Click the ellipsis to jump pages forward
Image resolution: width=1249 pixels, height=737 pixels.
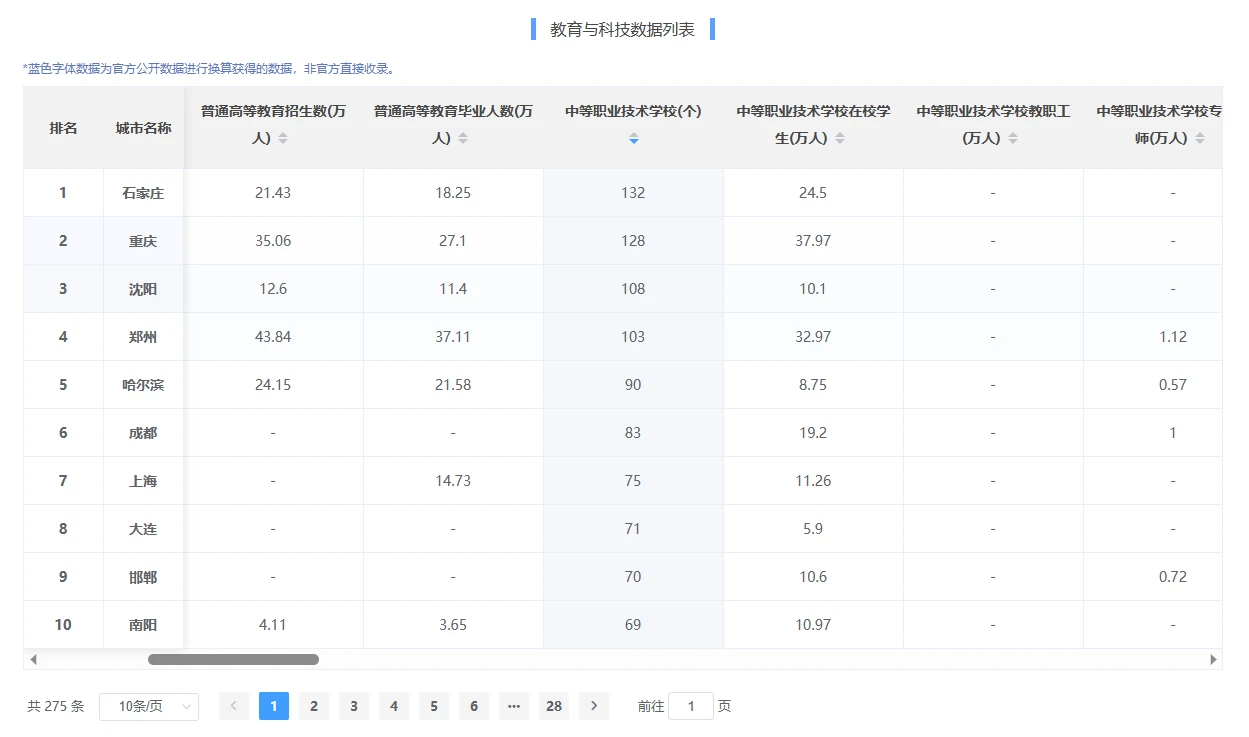(514, 706)
